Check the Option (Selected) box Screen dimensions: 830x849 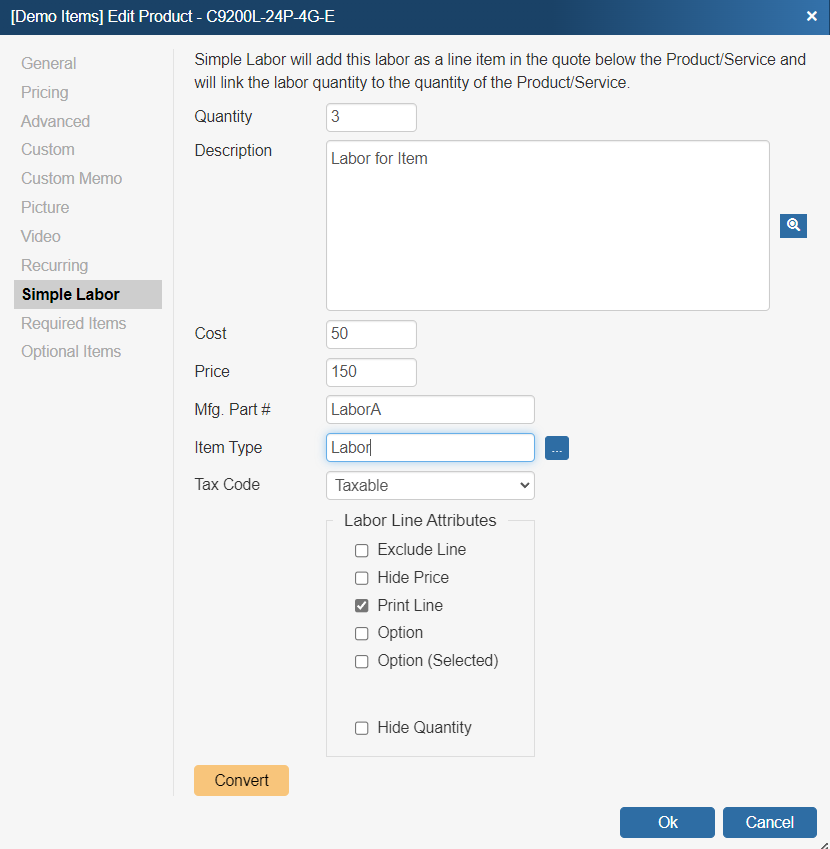(x=362, y=661)
